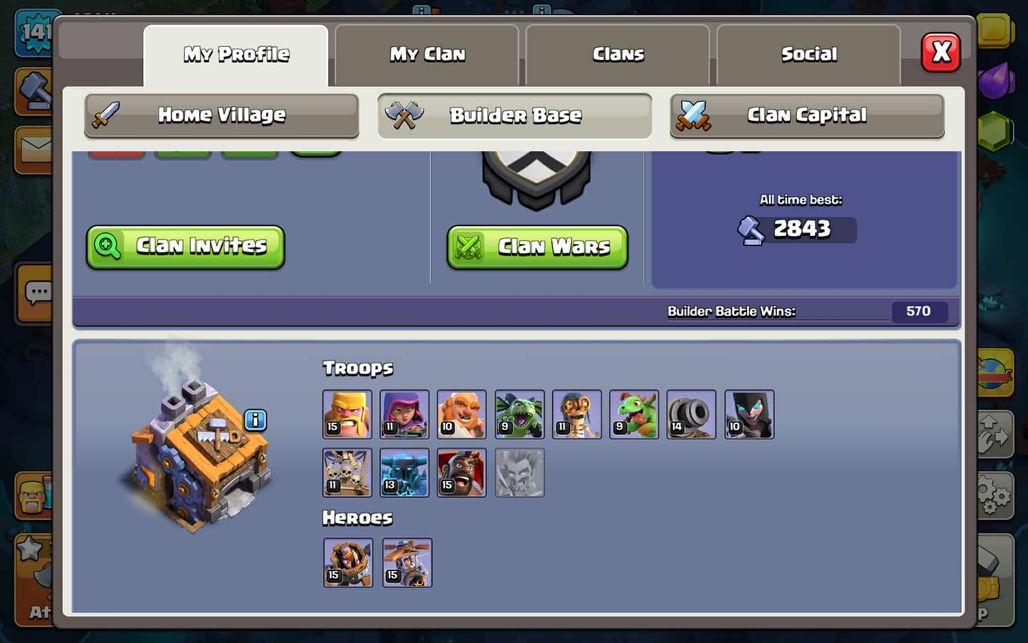This screenshot has height=643, width=1028.
Task: Select the Cannon Cart troop icon
Action: tap(691, 414)
